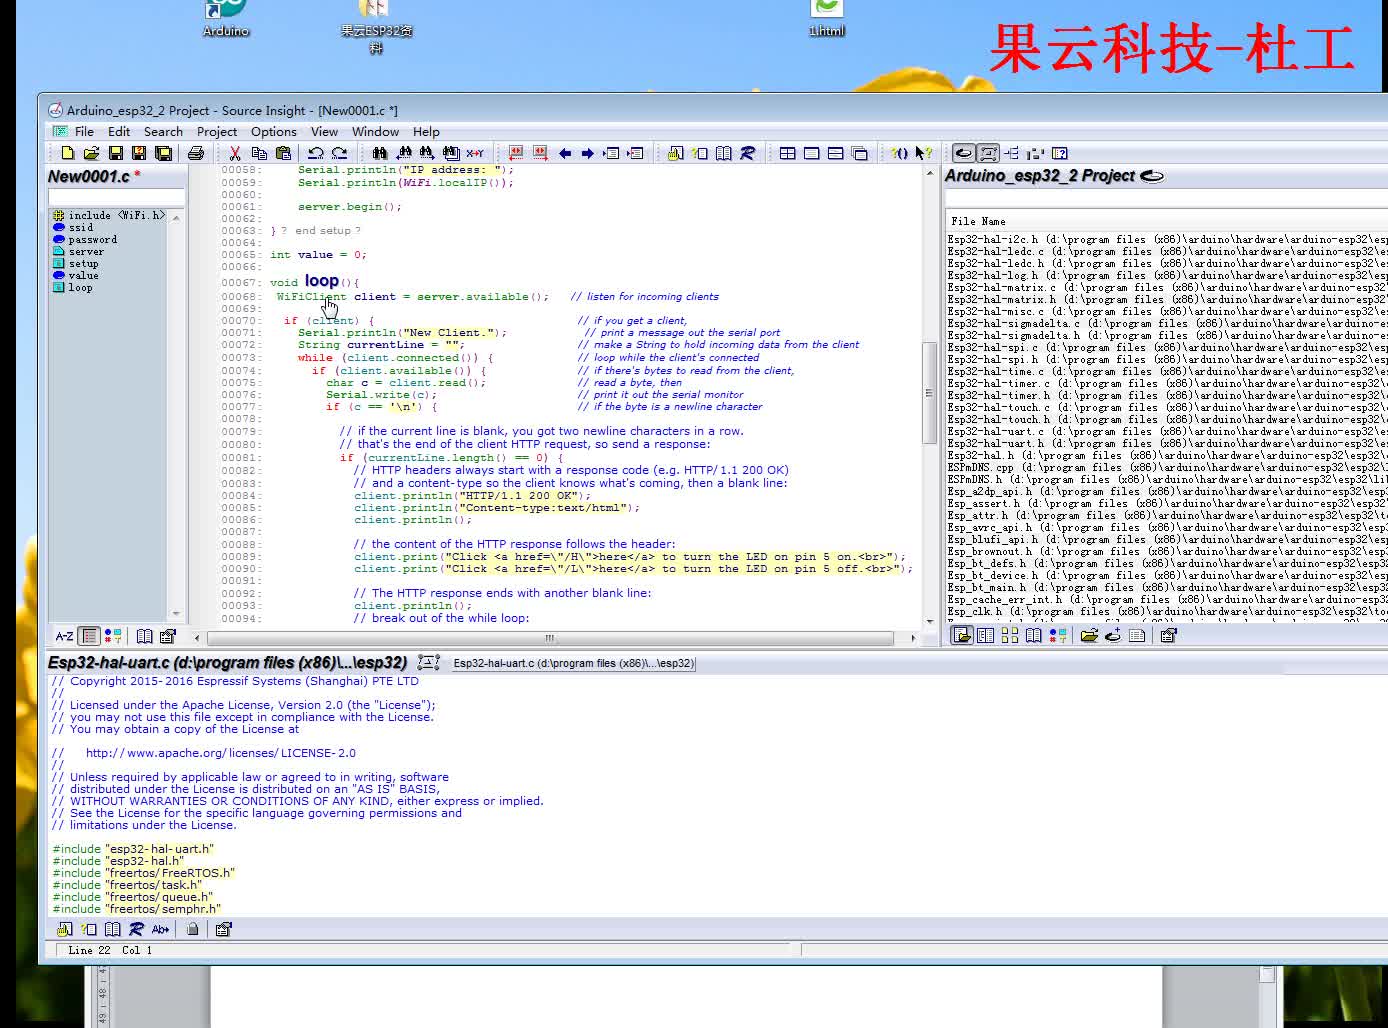Click the New File toolbar icon
Screen dimensions: 1388x1028
tap(67, 153)
